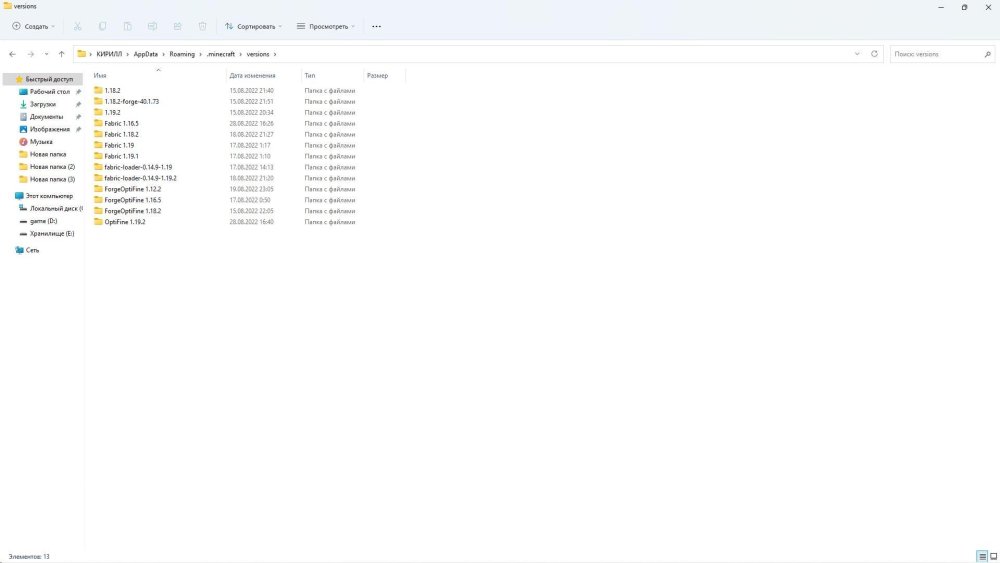Select folder 1.18.2-forge-40.1.73
Image resolution: width=1000 pixels, height=563 pixels.
click(131, 101)
